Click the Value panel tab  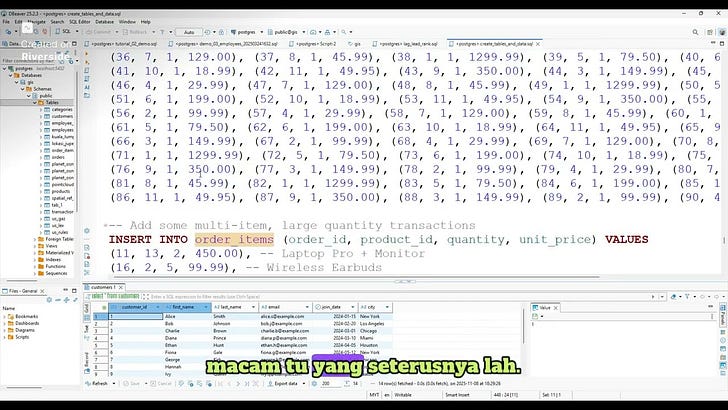click(x=545, y=308)
